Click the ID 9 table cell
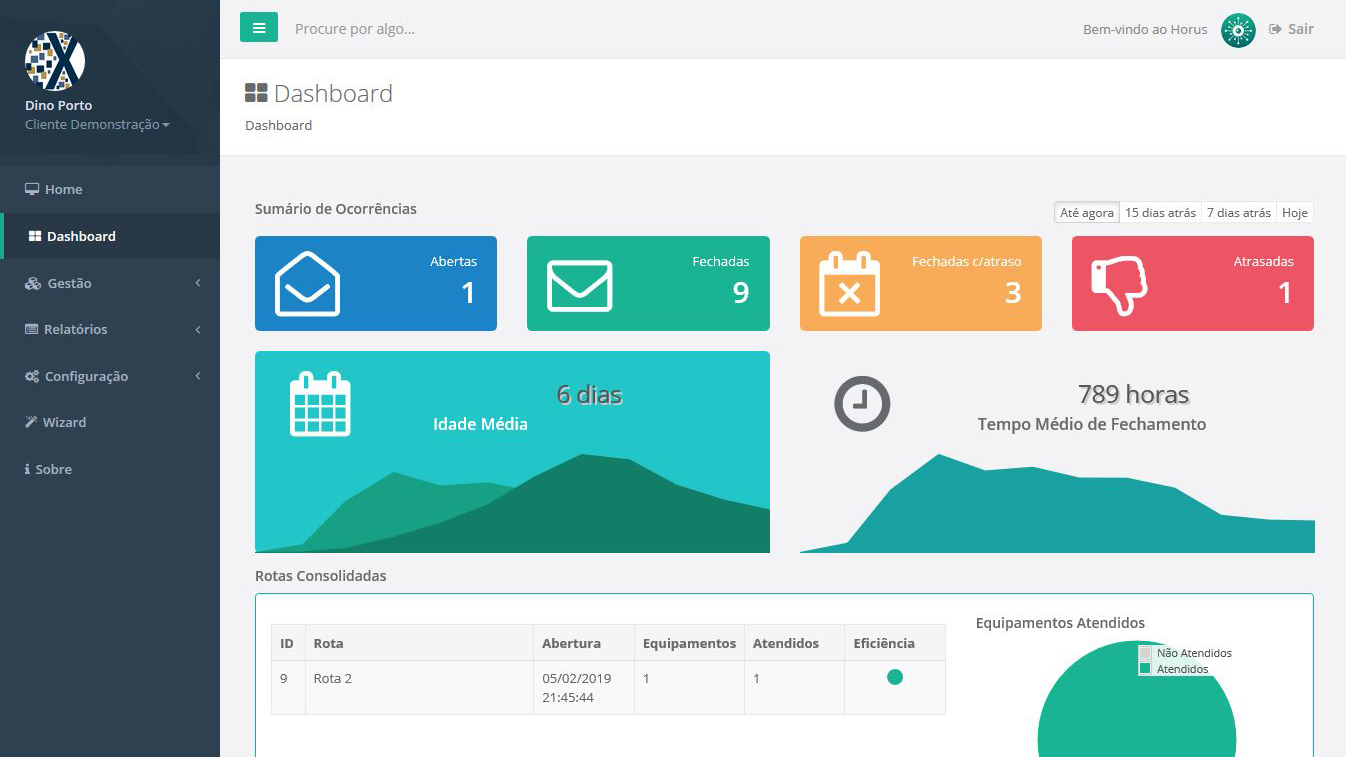The width and height of the screenshot is (1346, 757). [x=288, y=687]
